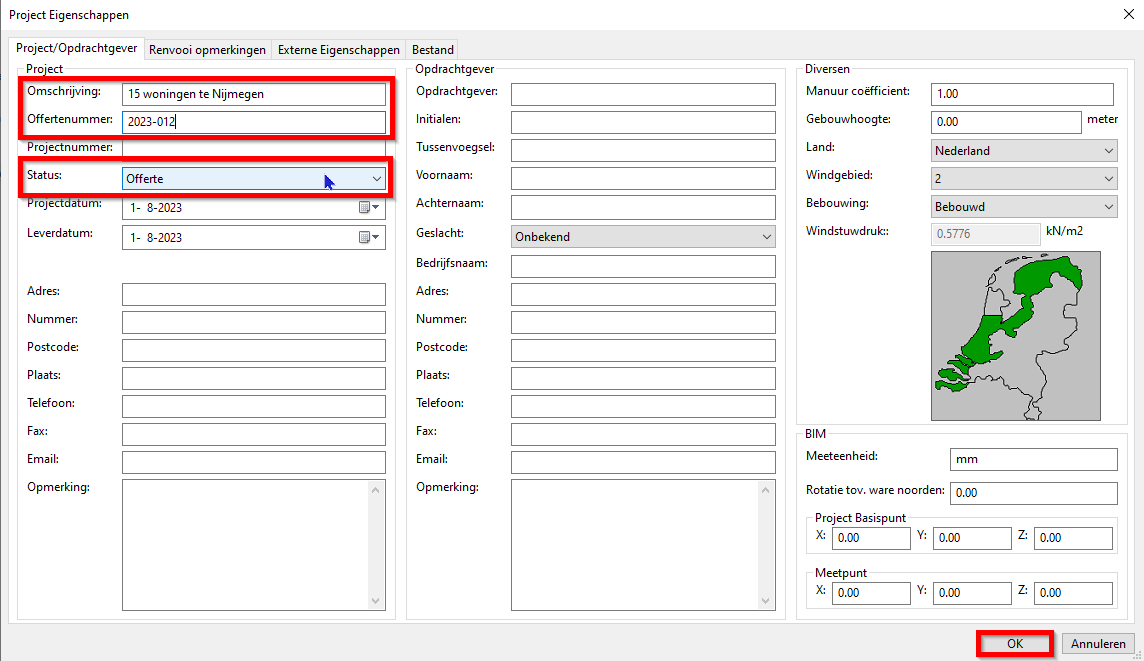Open the Windgebied dropdown
Viewport: 1144px width, 661px height.
click(x=1108, y=179)
